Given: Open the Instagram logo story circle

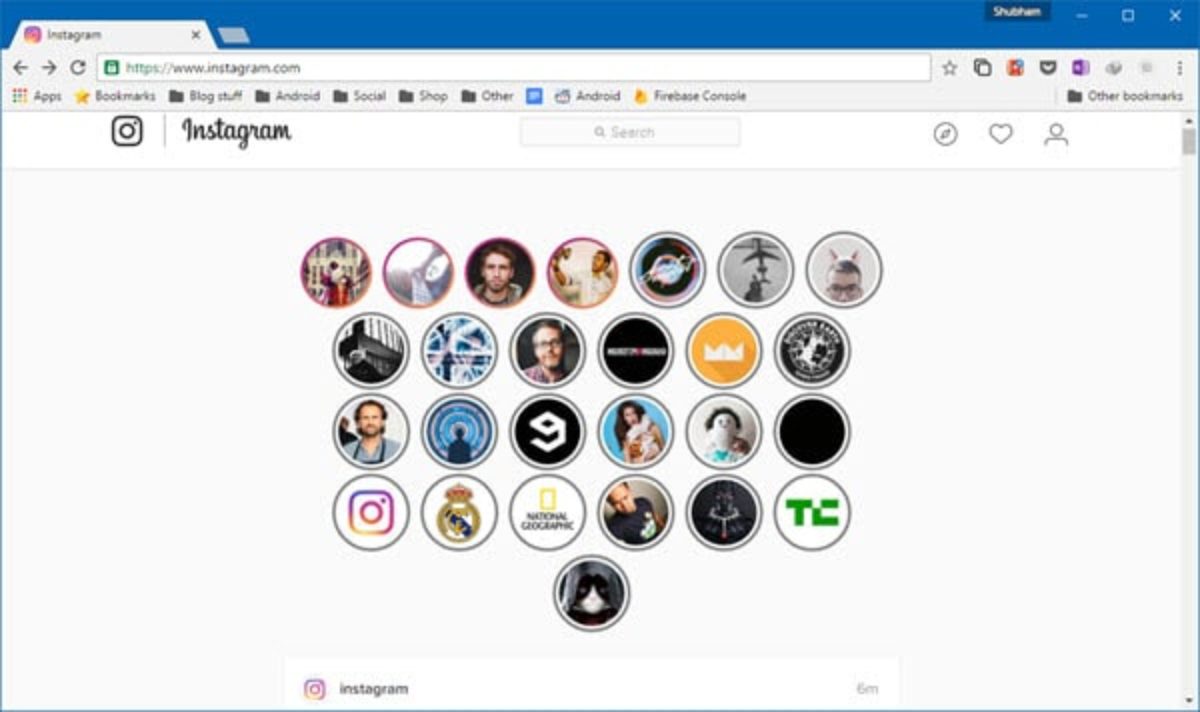Looking at the screenshot, I should click(x=371, y=513).
